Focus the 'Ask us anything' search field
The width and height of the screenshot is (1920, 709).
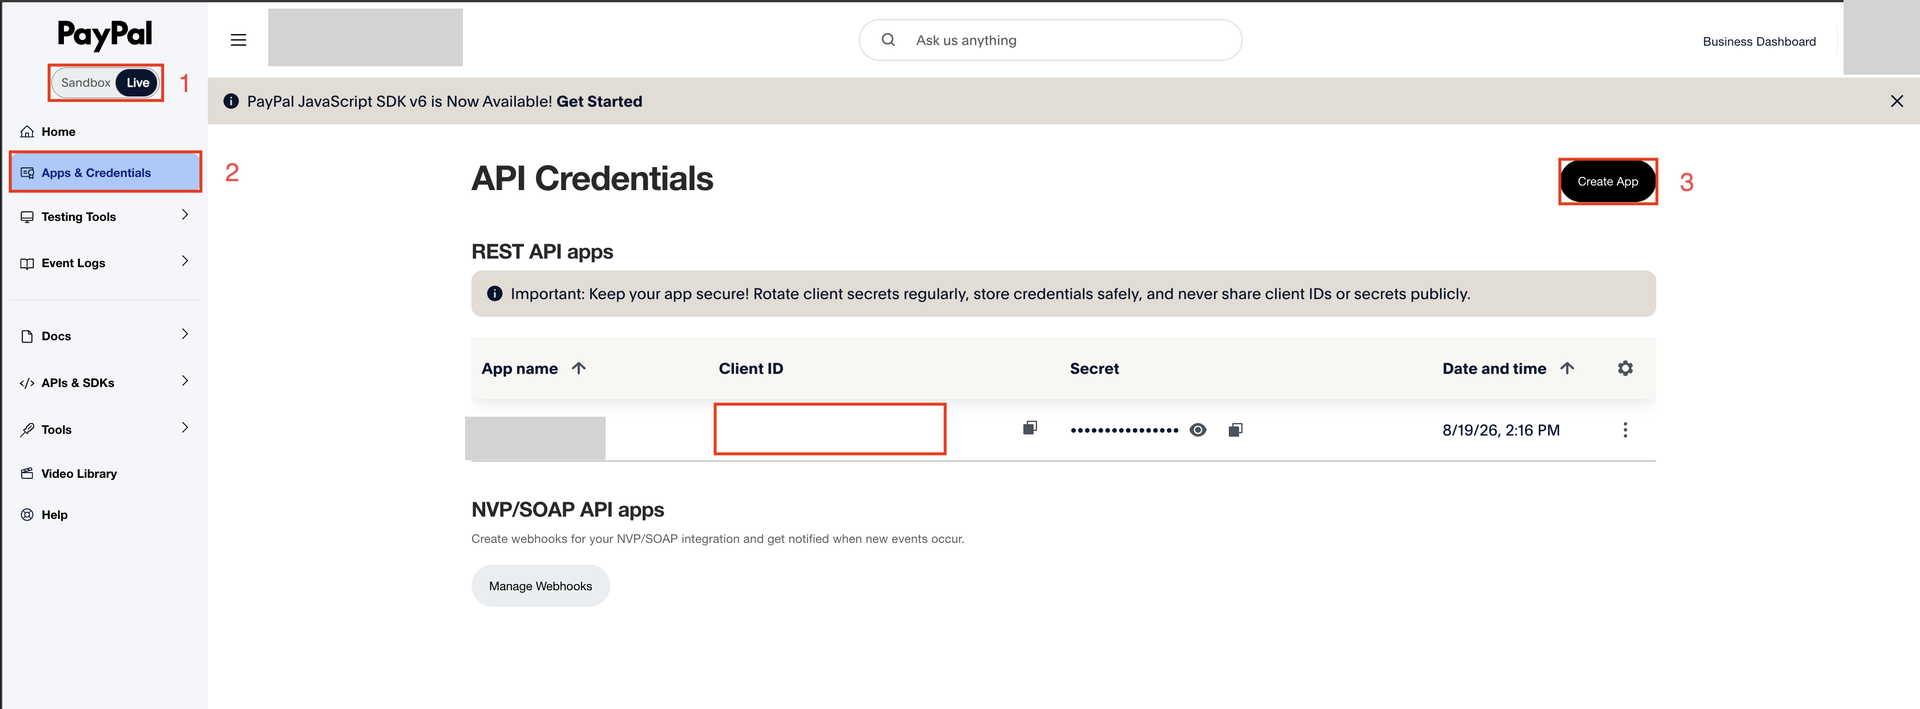point(1050,40)
